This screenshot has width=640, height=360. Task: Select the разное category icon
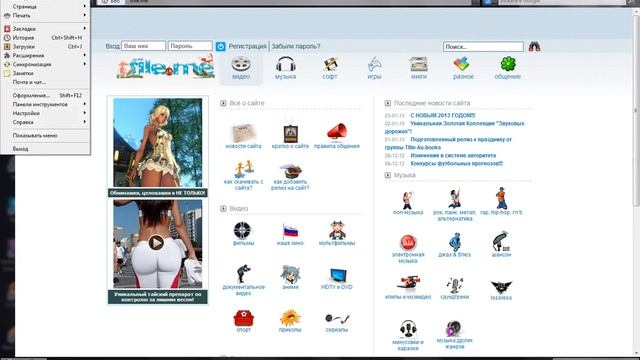(462, 64)
